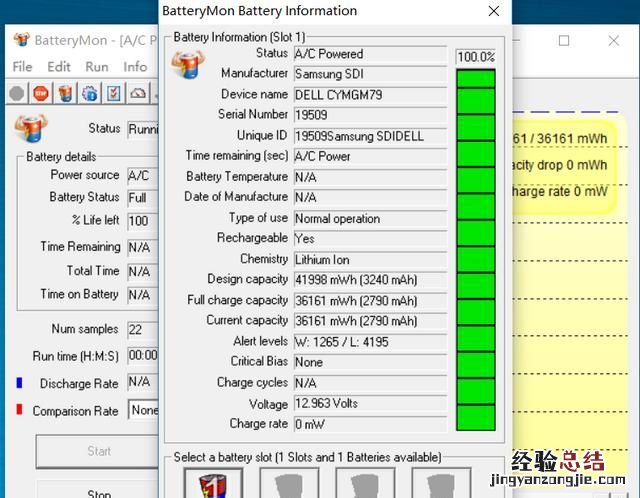Image resolution: width=640 pixels, height=498 pixels.
Task: Click the Chemistry field Lithium Ion
Action: (370, 260)
